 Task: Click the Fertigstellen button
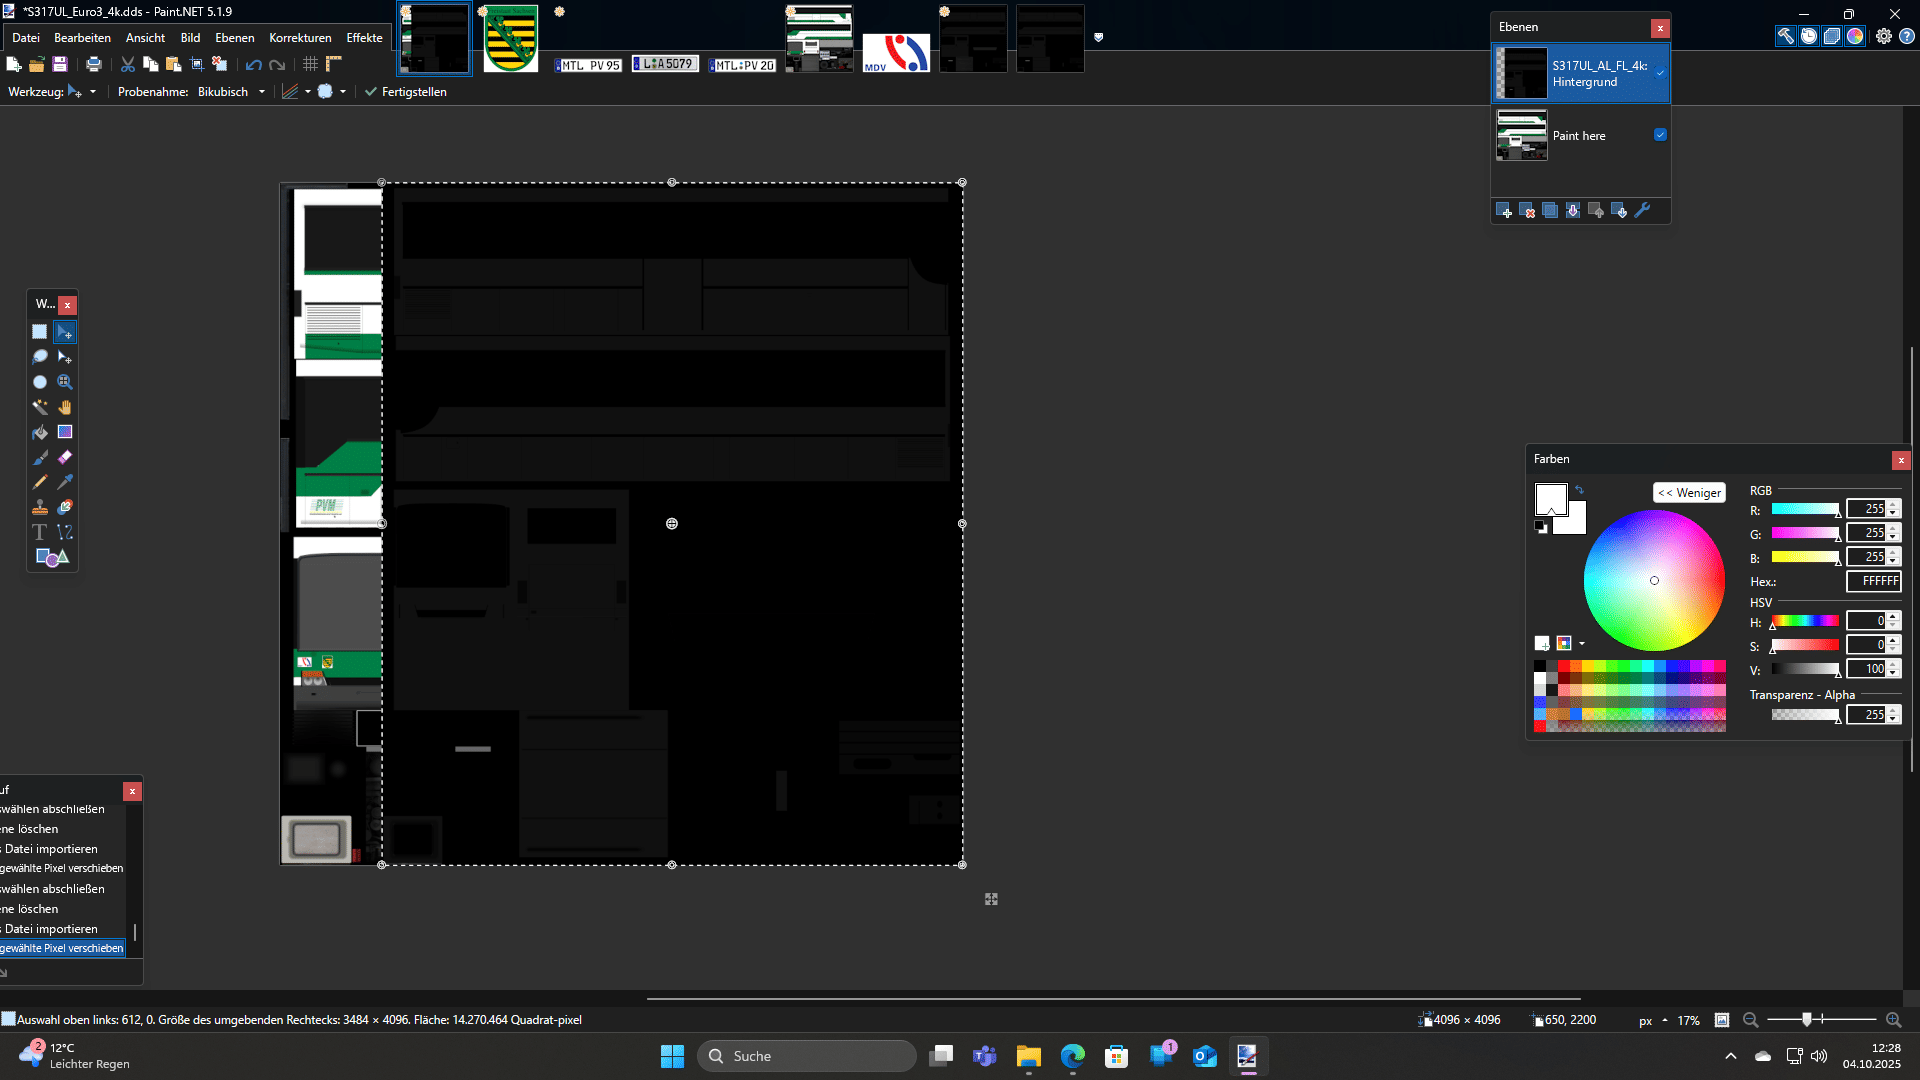pyautogui.click(x=405, y=92)
